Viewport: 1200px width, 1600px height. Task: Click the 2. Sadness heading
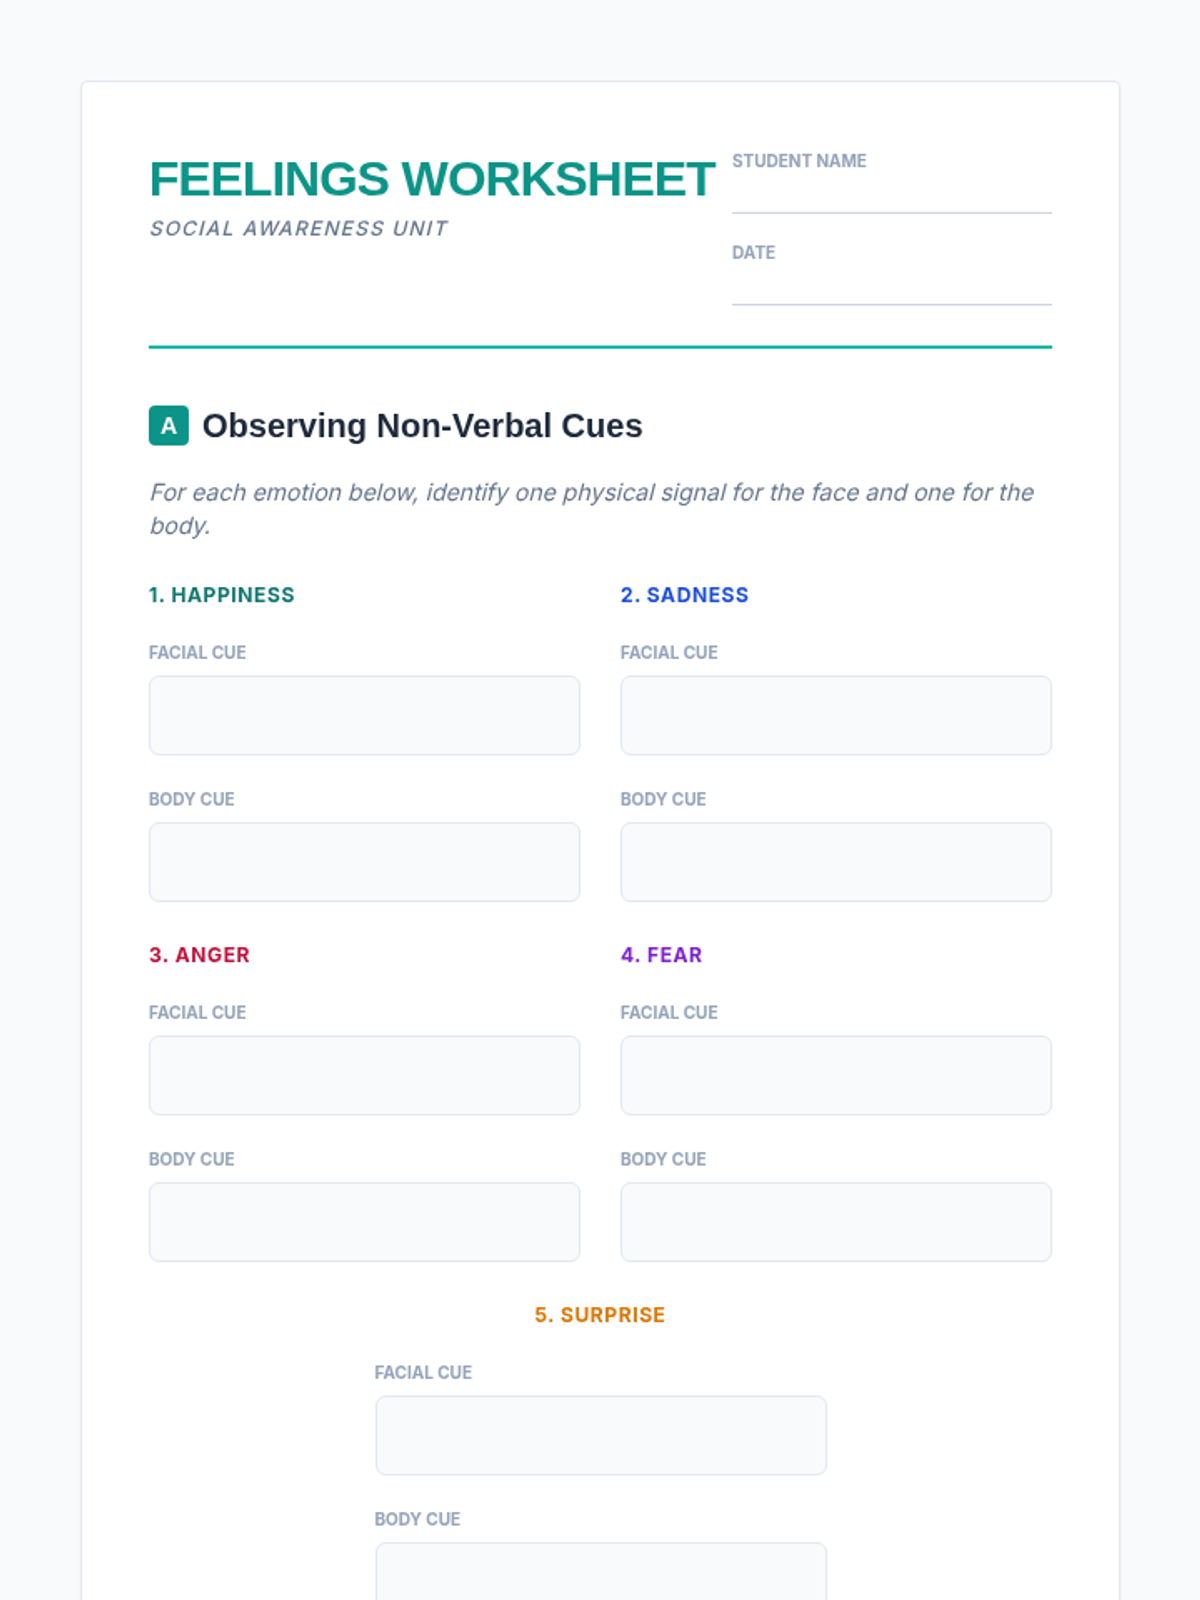coord(685,595)
